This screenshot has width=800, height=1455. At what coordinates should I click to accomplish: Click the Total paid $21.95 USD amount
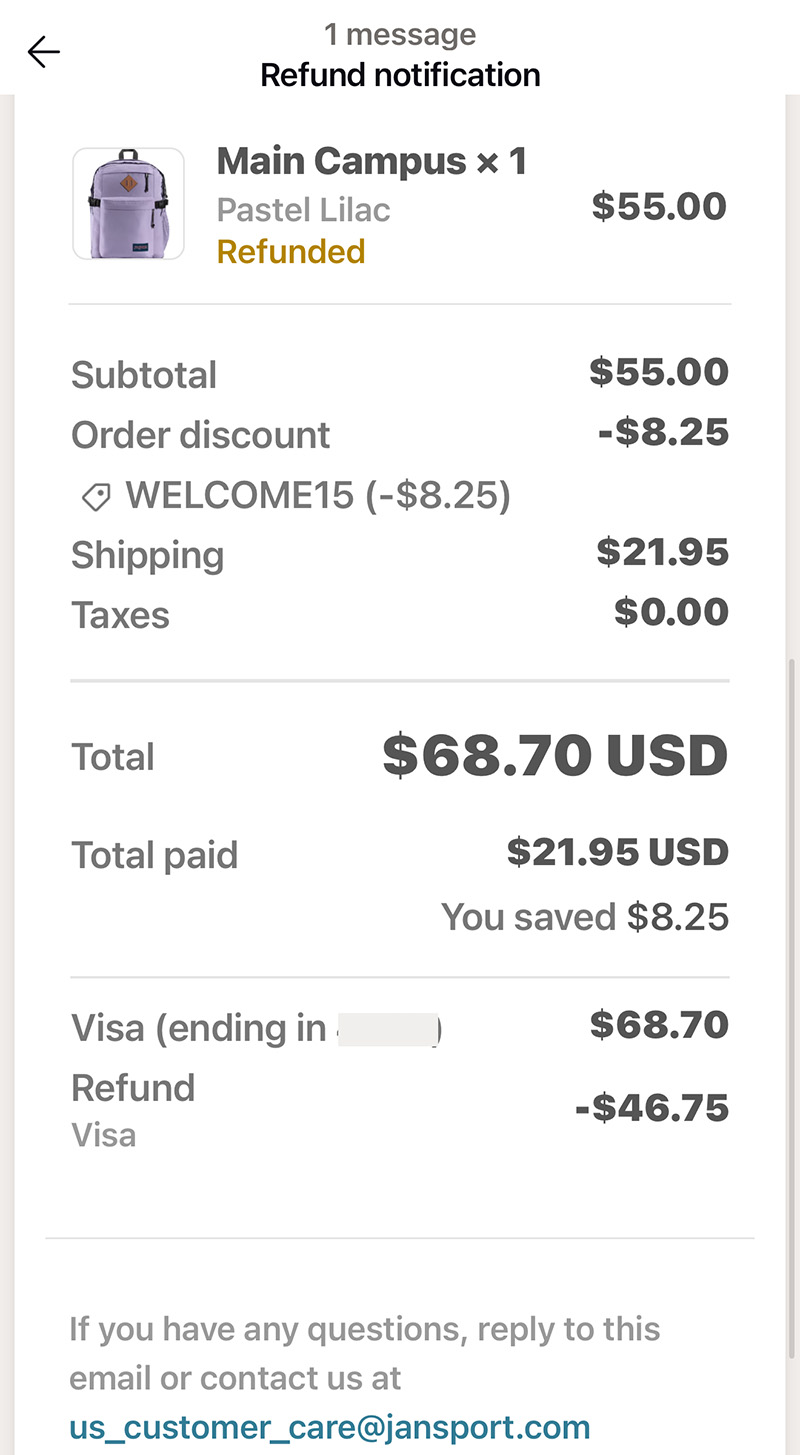tap(618, 852)
